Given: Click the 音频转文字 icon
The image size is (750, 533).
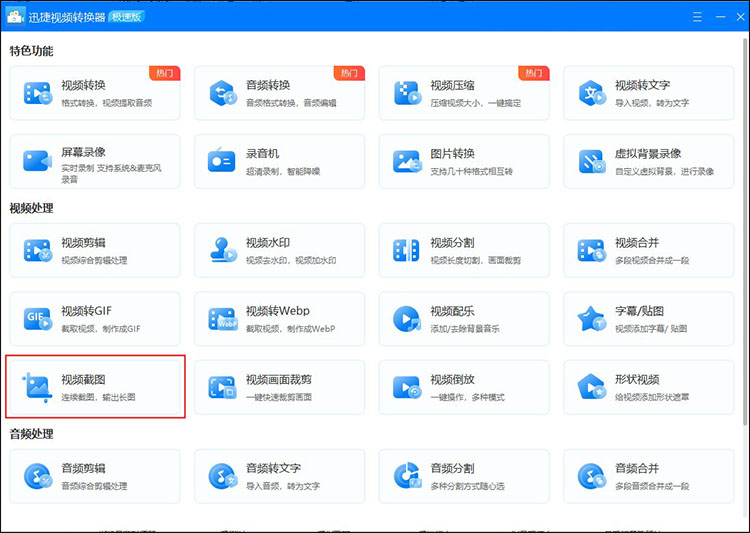Looking at the screenshot, I should (223, 476).
